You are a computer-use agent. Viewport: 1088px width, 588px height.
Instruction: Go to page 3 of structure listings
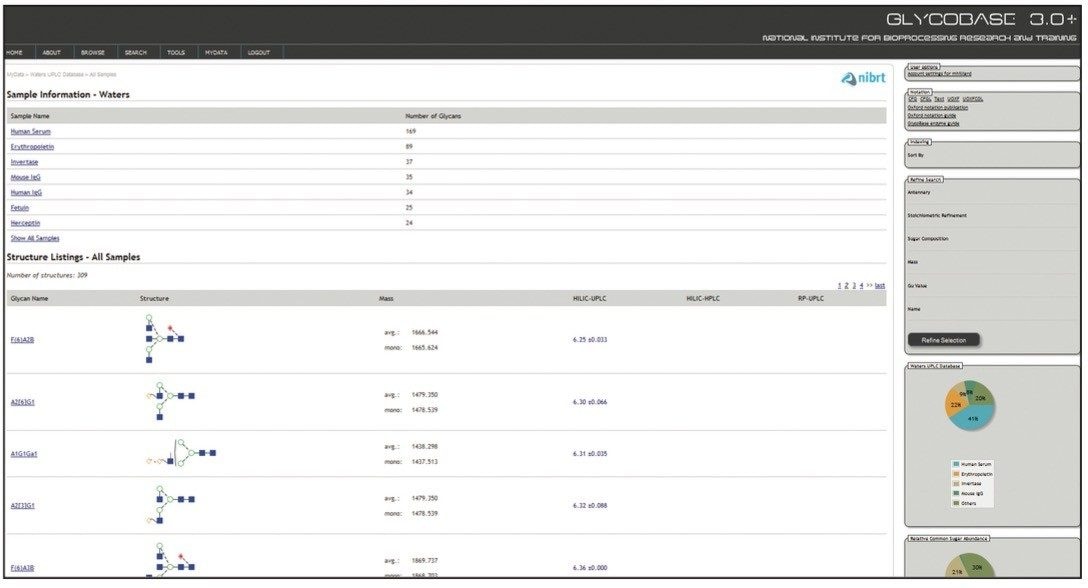[854, 286]
